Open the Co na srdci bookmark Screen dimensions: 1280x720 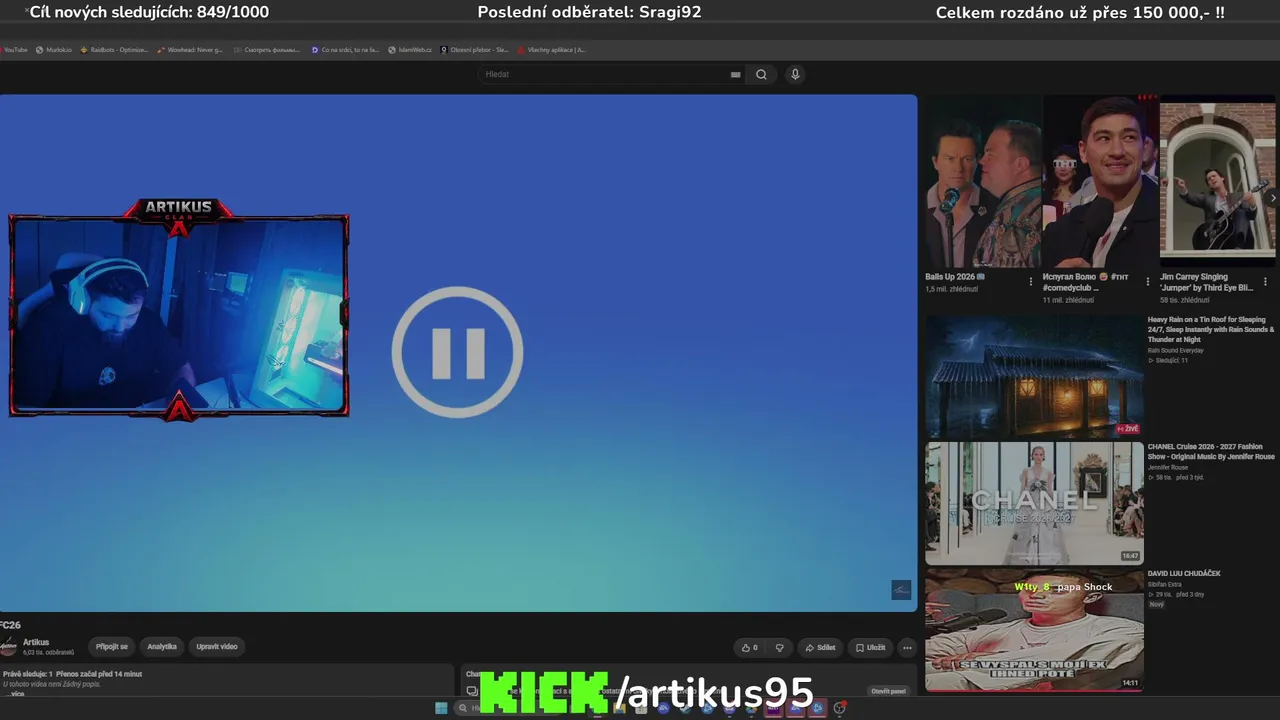click(345, 50)
